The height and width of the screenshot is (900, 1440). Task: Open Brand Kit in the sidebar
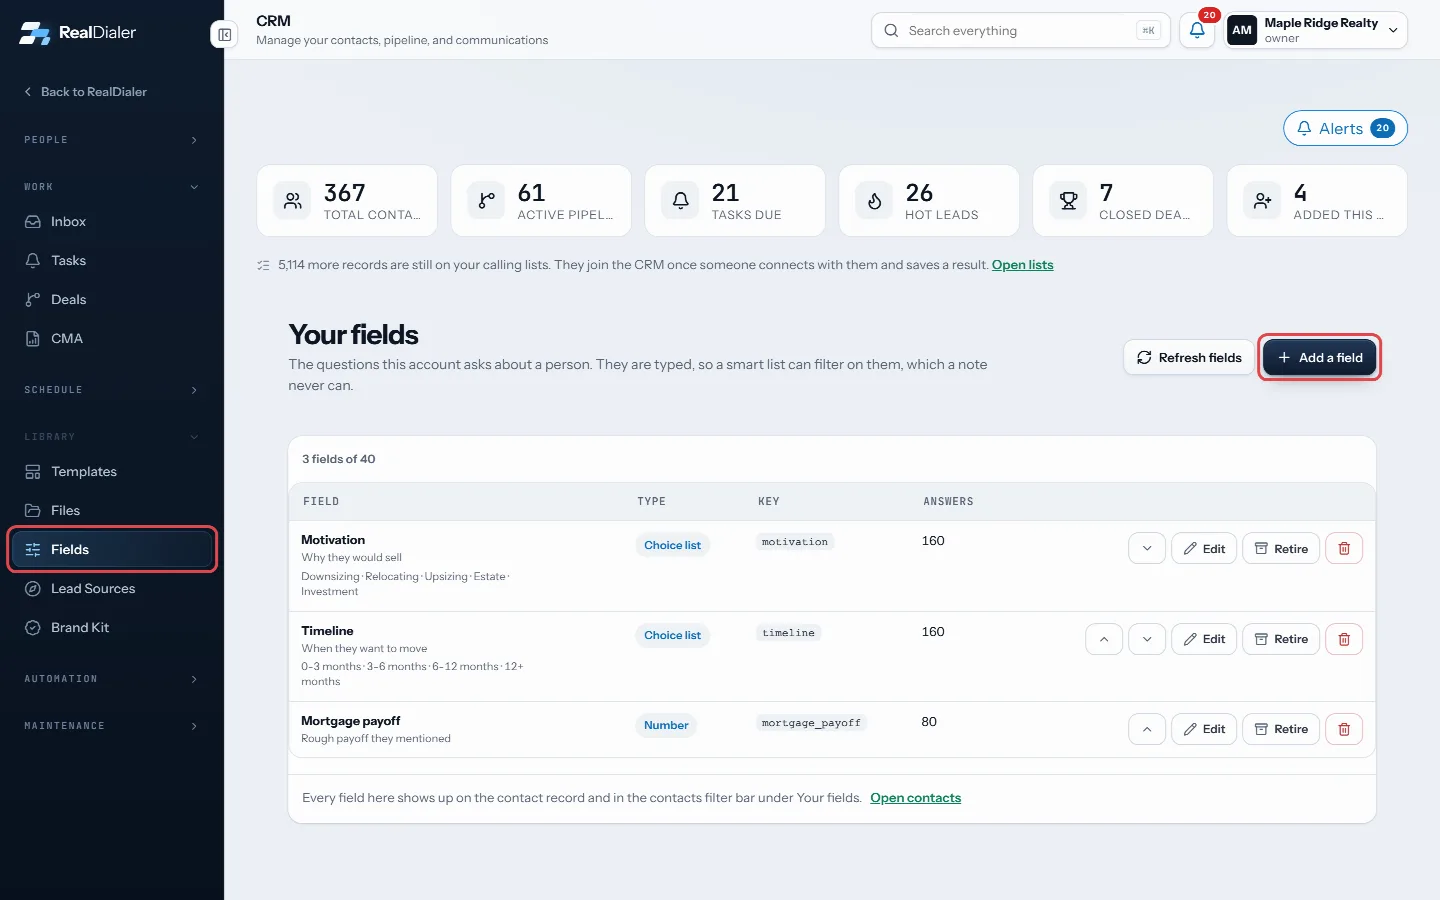pyautogui.click(x=111, y=628)
